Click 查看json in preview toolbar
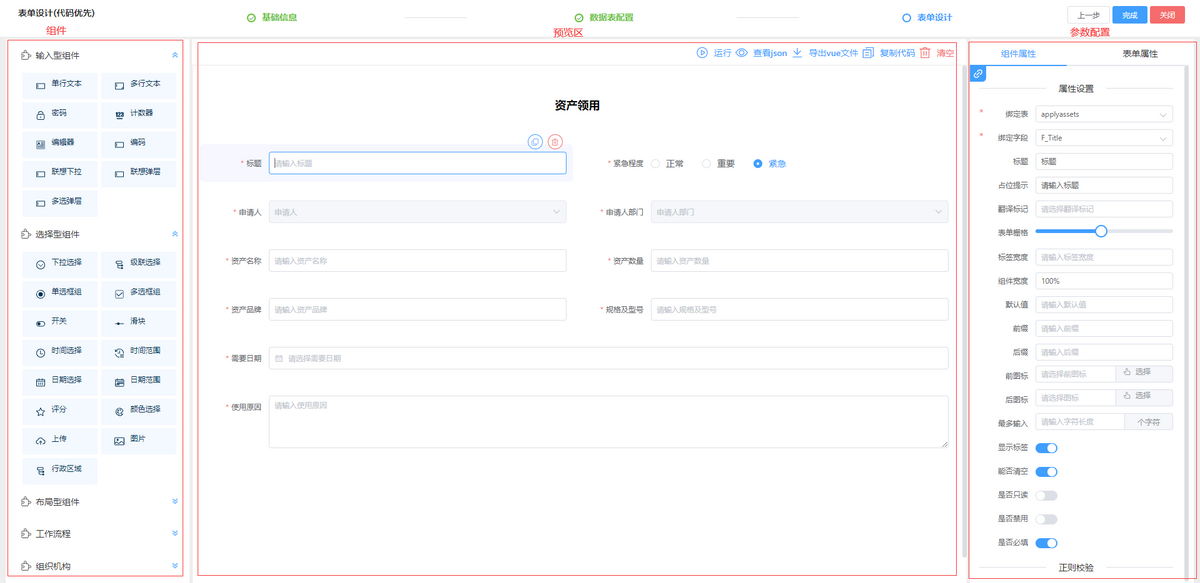This screenshot has width=1200, height=583. click(x=762, y=53)
